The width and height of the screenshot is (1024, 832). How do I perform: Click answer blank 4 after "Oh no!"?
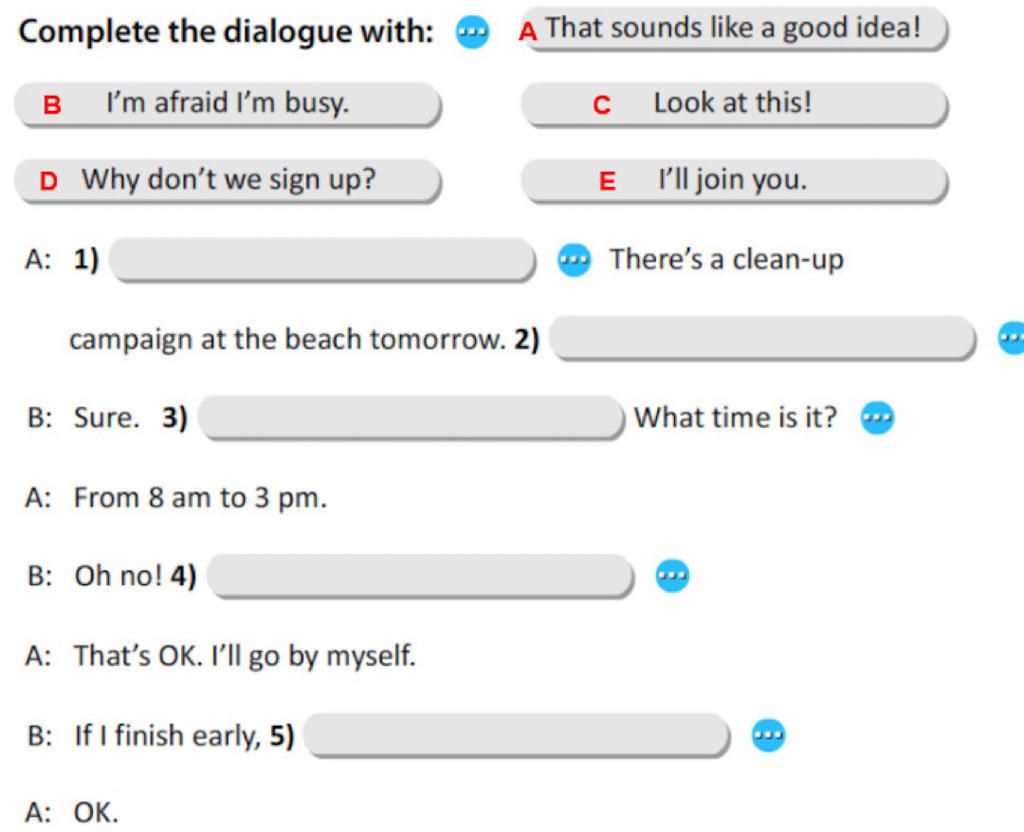click(x=421, y=576)
